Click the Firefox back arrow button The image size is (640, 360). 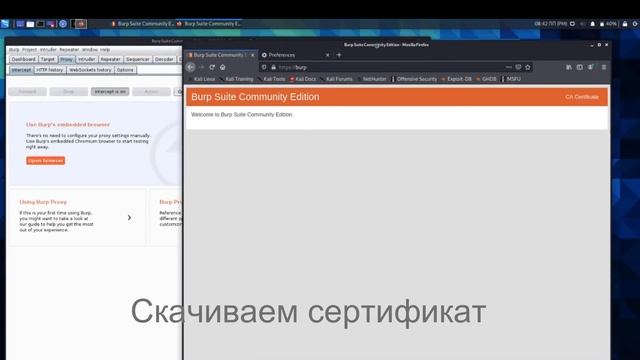[191, 67]
